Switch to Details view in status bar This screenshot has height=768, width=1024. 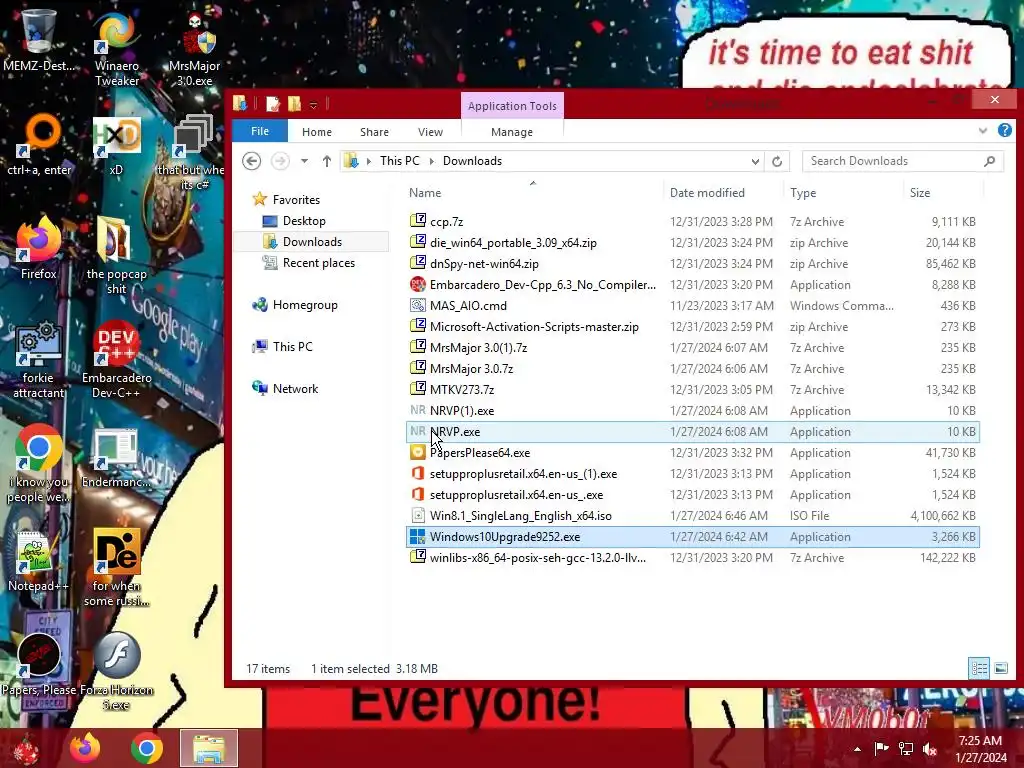[979, 668]
